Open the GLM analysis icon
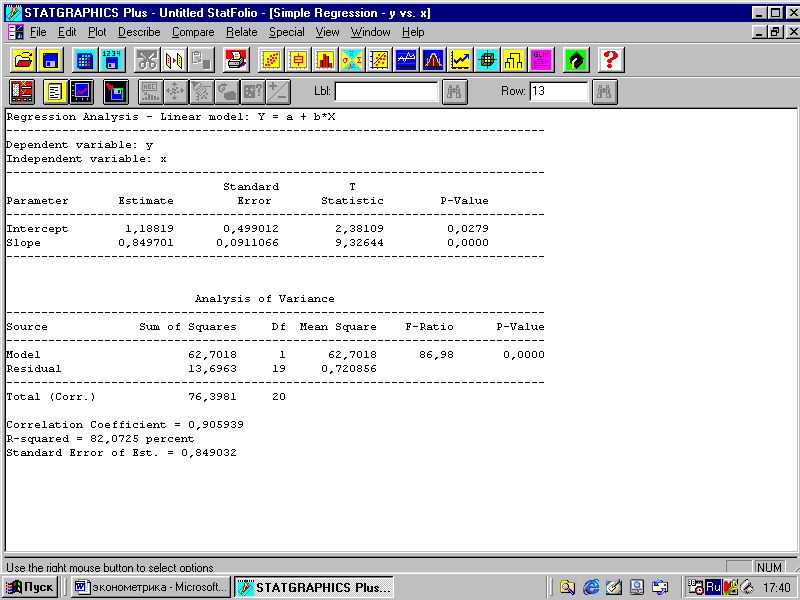Screen dimensions: 800x600 tap(541, 60)
